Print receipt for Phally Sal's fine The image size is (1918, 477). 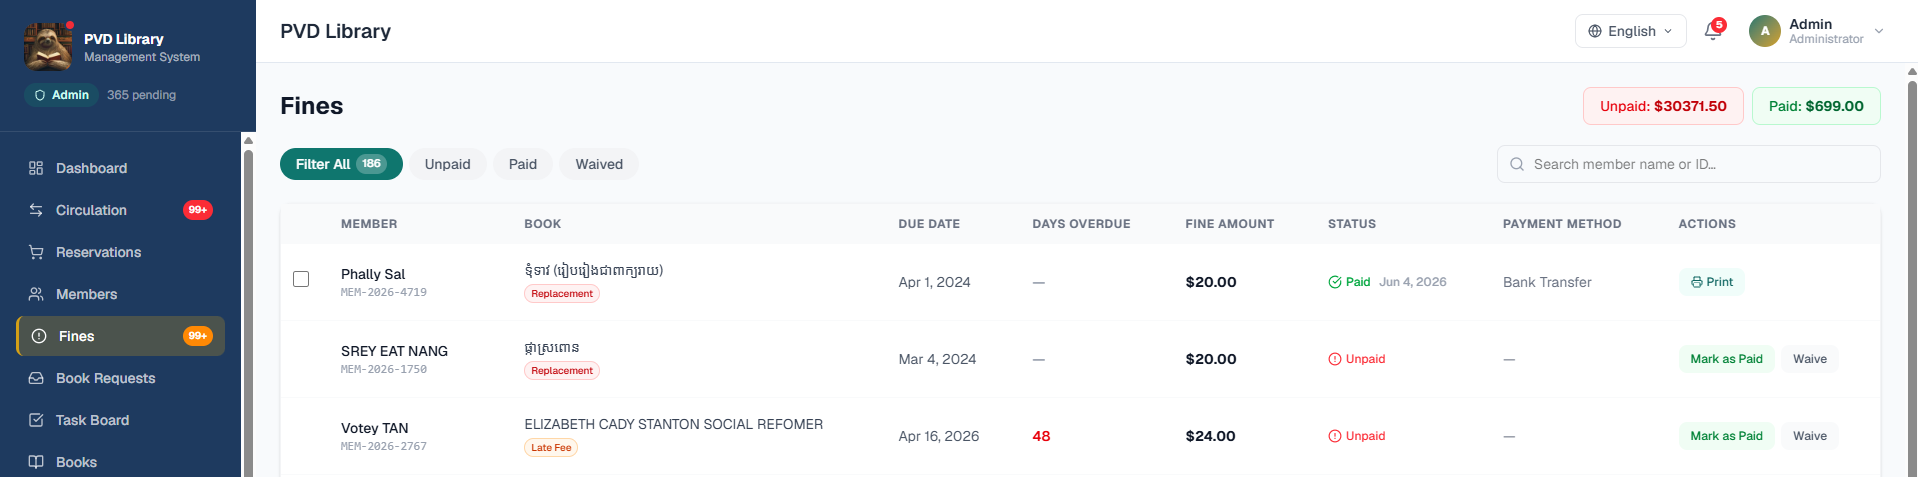click(x=1711, y=282)
